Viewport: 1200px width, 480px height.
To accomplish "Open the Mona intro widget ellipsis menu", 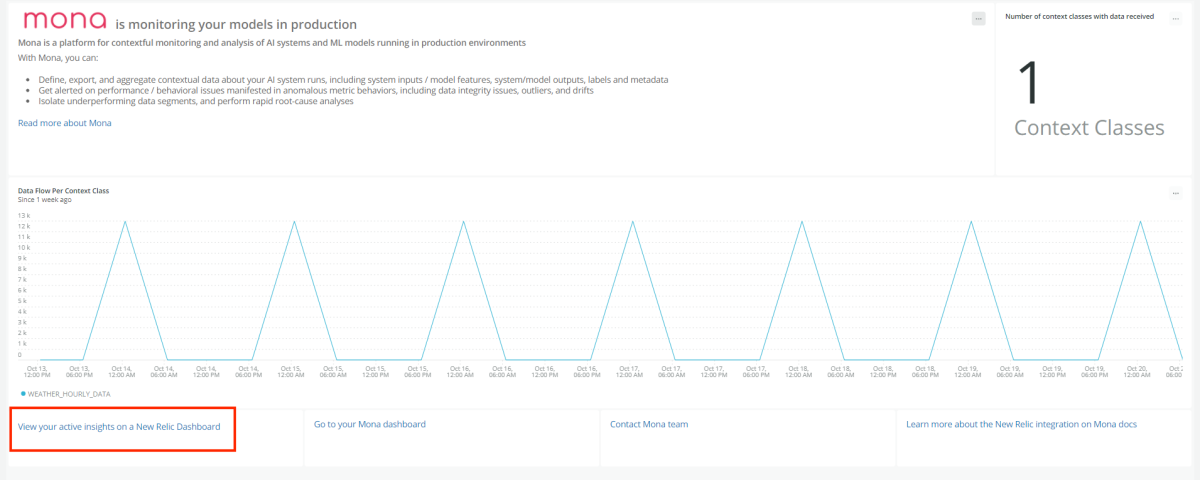I will (x=978, y=19).
